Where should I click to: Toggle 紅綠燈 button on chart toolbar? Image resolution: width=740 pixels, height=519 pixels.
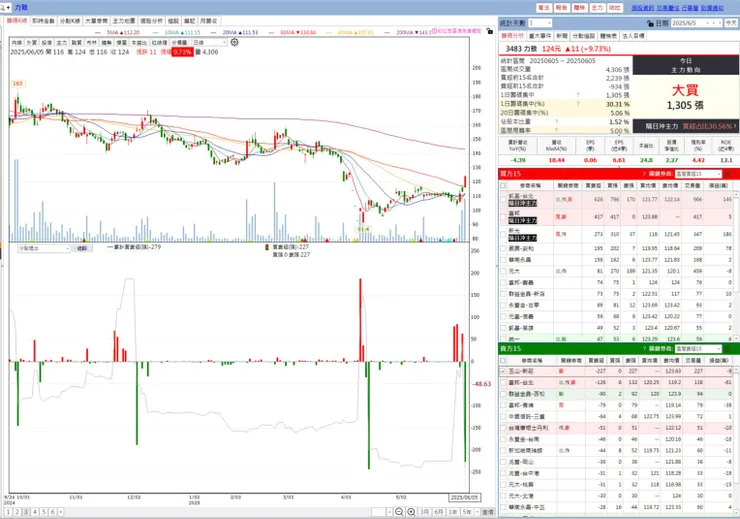click(159, 43)
